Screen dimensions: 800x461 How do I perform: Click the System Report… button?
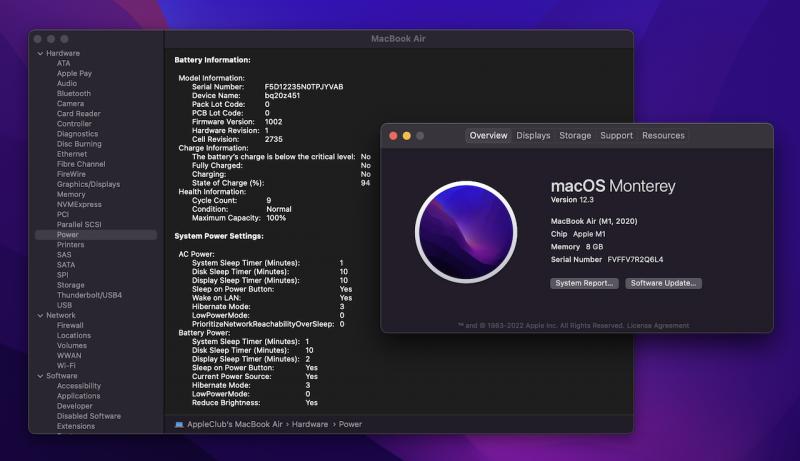click(584, 283)
